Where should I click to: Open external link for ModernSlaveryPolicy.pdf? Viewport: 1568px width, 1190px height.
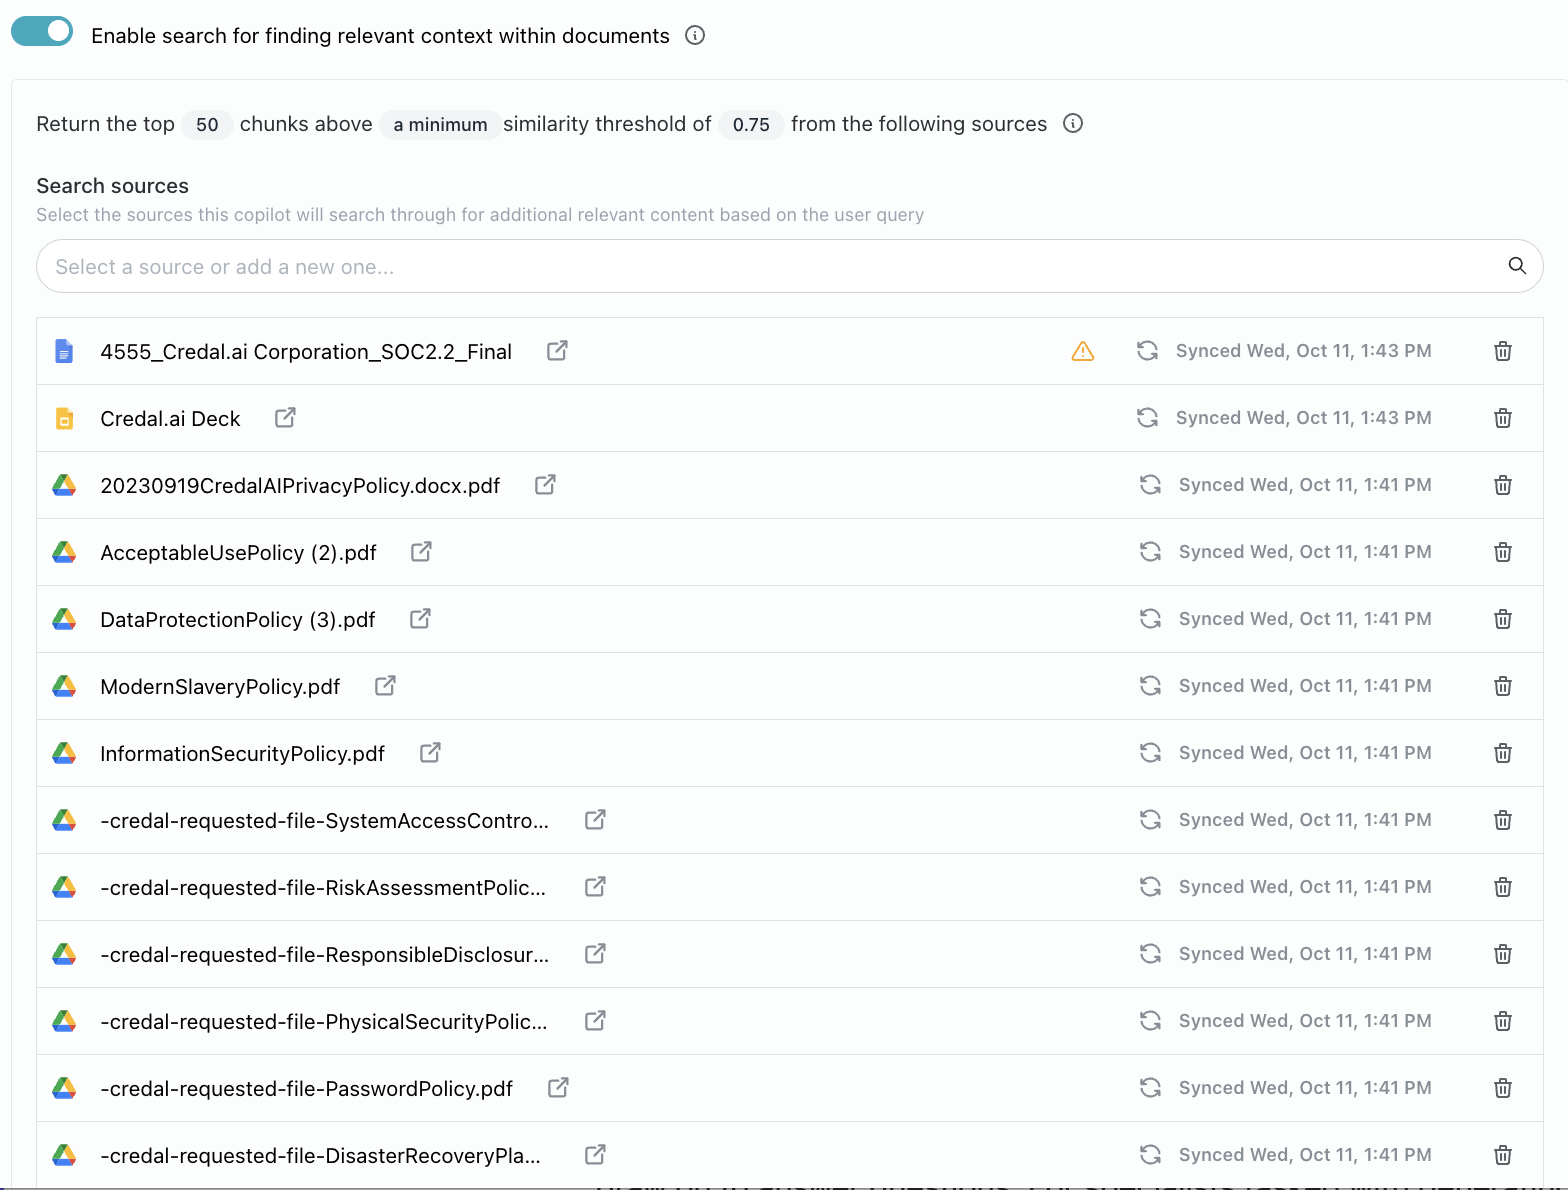pos(385,686)
